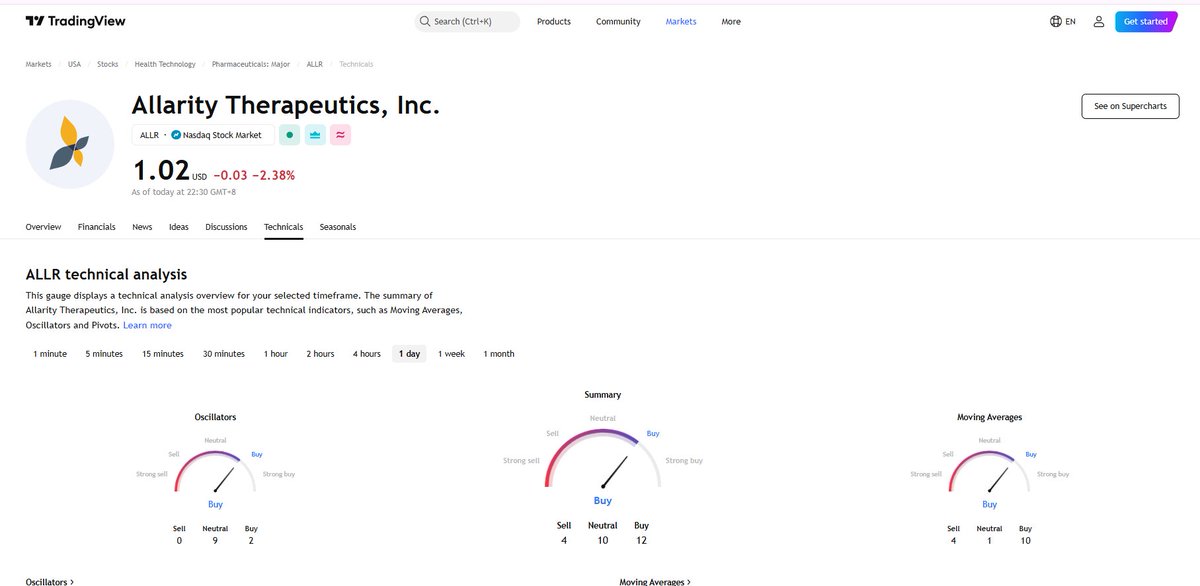The height and width of the screenshot is (586, 1200).
Task: Click the TradingView logo
Action: coord(75,21)
